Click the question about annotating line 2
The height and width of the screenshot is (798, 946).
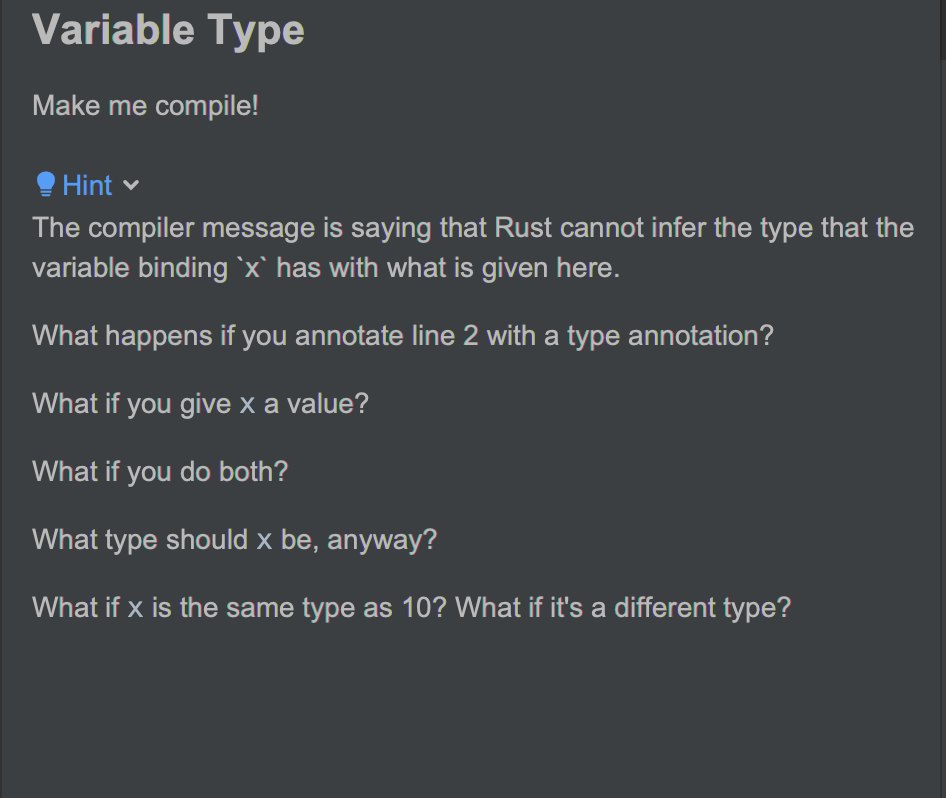pyautogui.click(x=403, y=336)
